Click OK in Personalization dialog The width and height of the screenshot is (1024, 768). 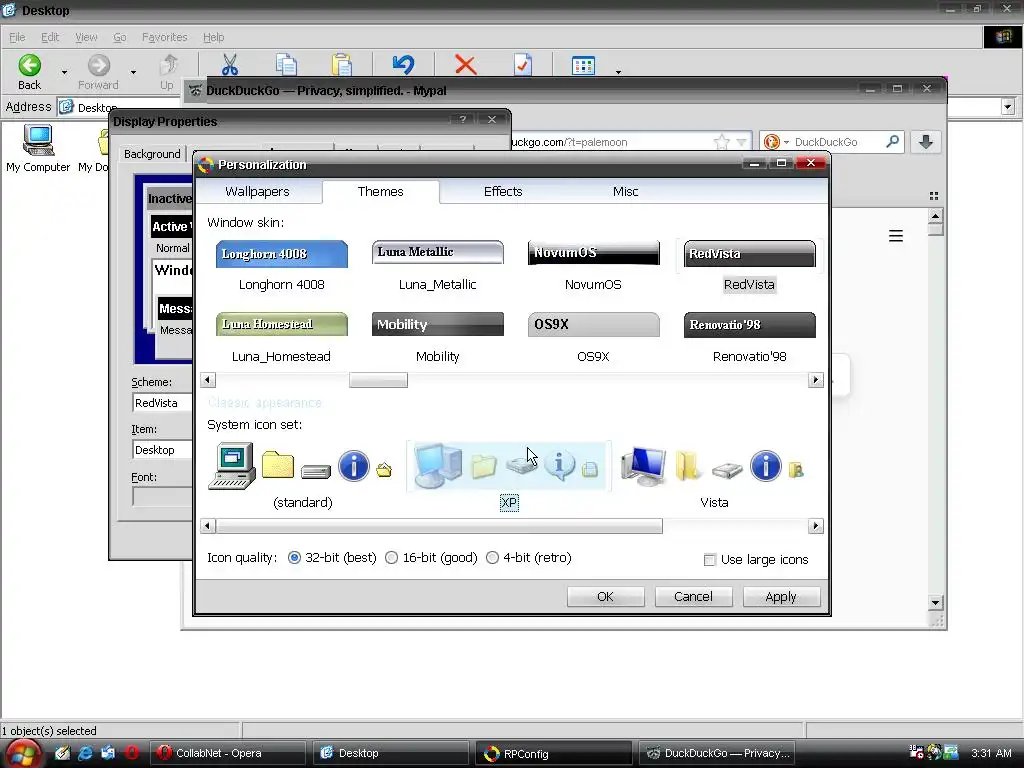coord(605,596)
